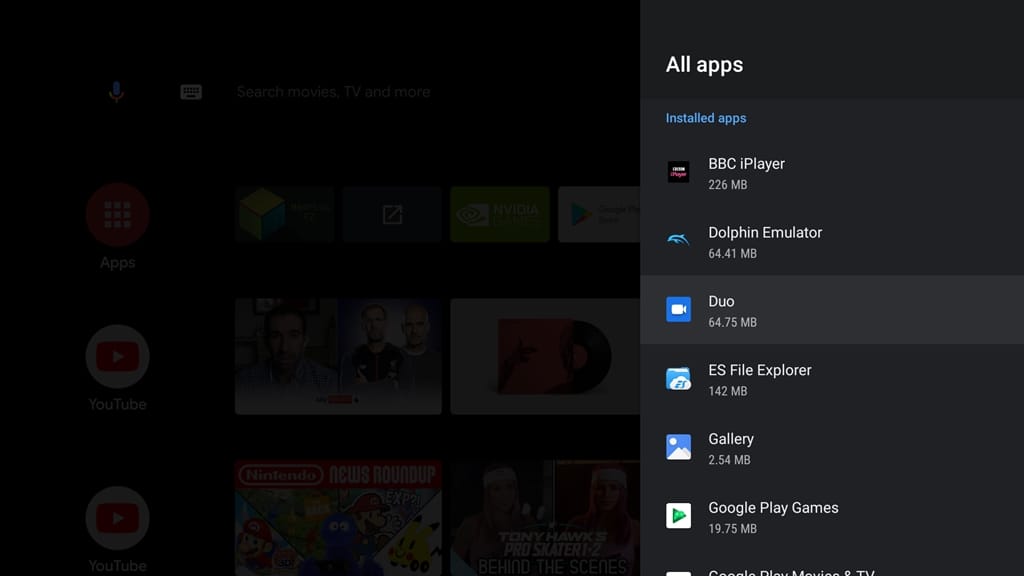Open the Google Play Store tile
This screenshot has width=1024, height=576.
tap(598, 214)
